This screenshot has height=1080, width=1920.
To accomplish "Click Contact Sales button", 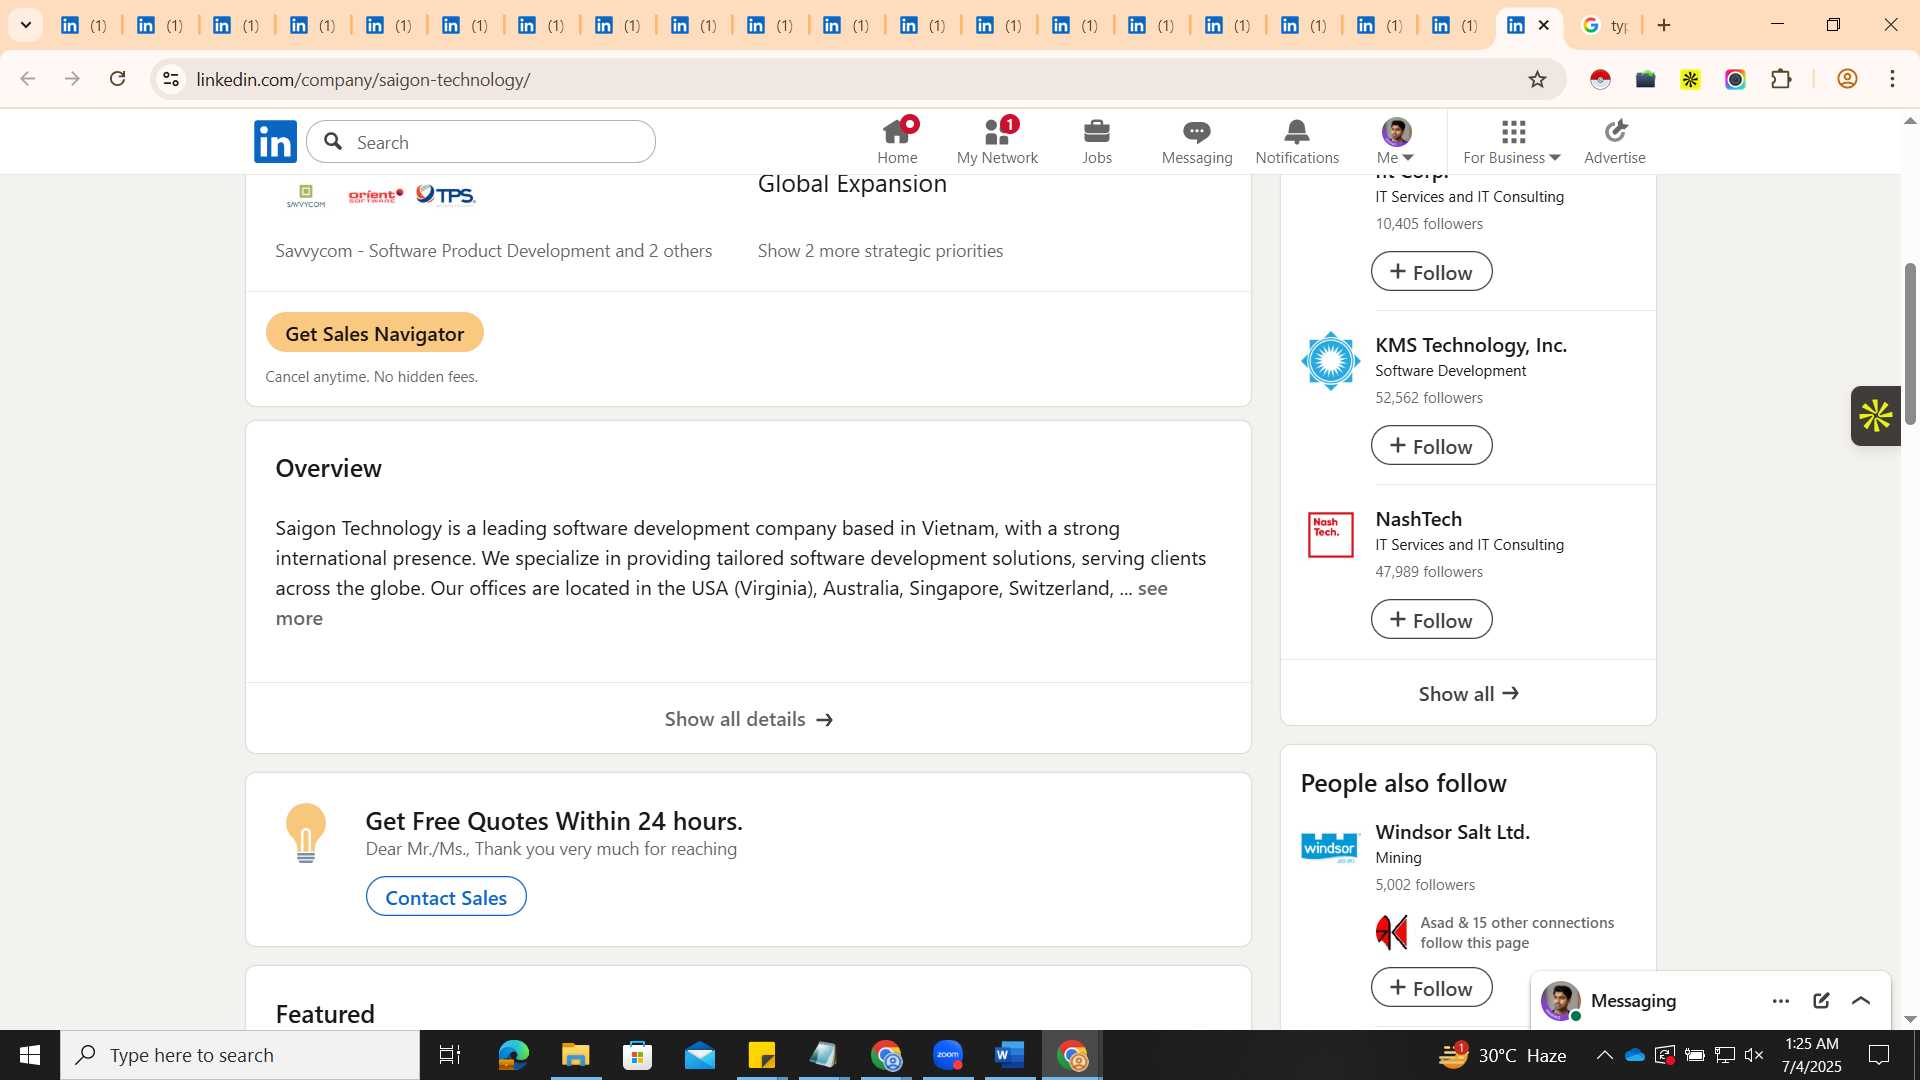I will pyautogui.click(x=446, y=897).
